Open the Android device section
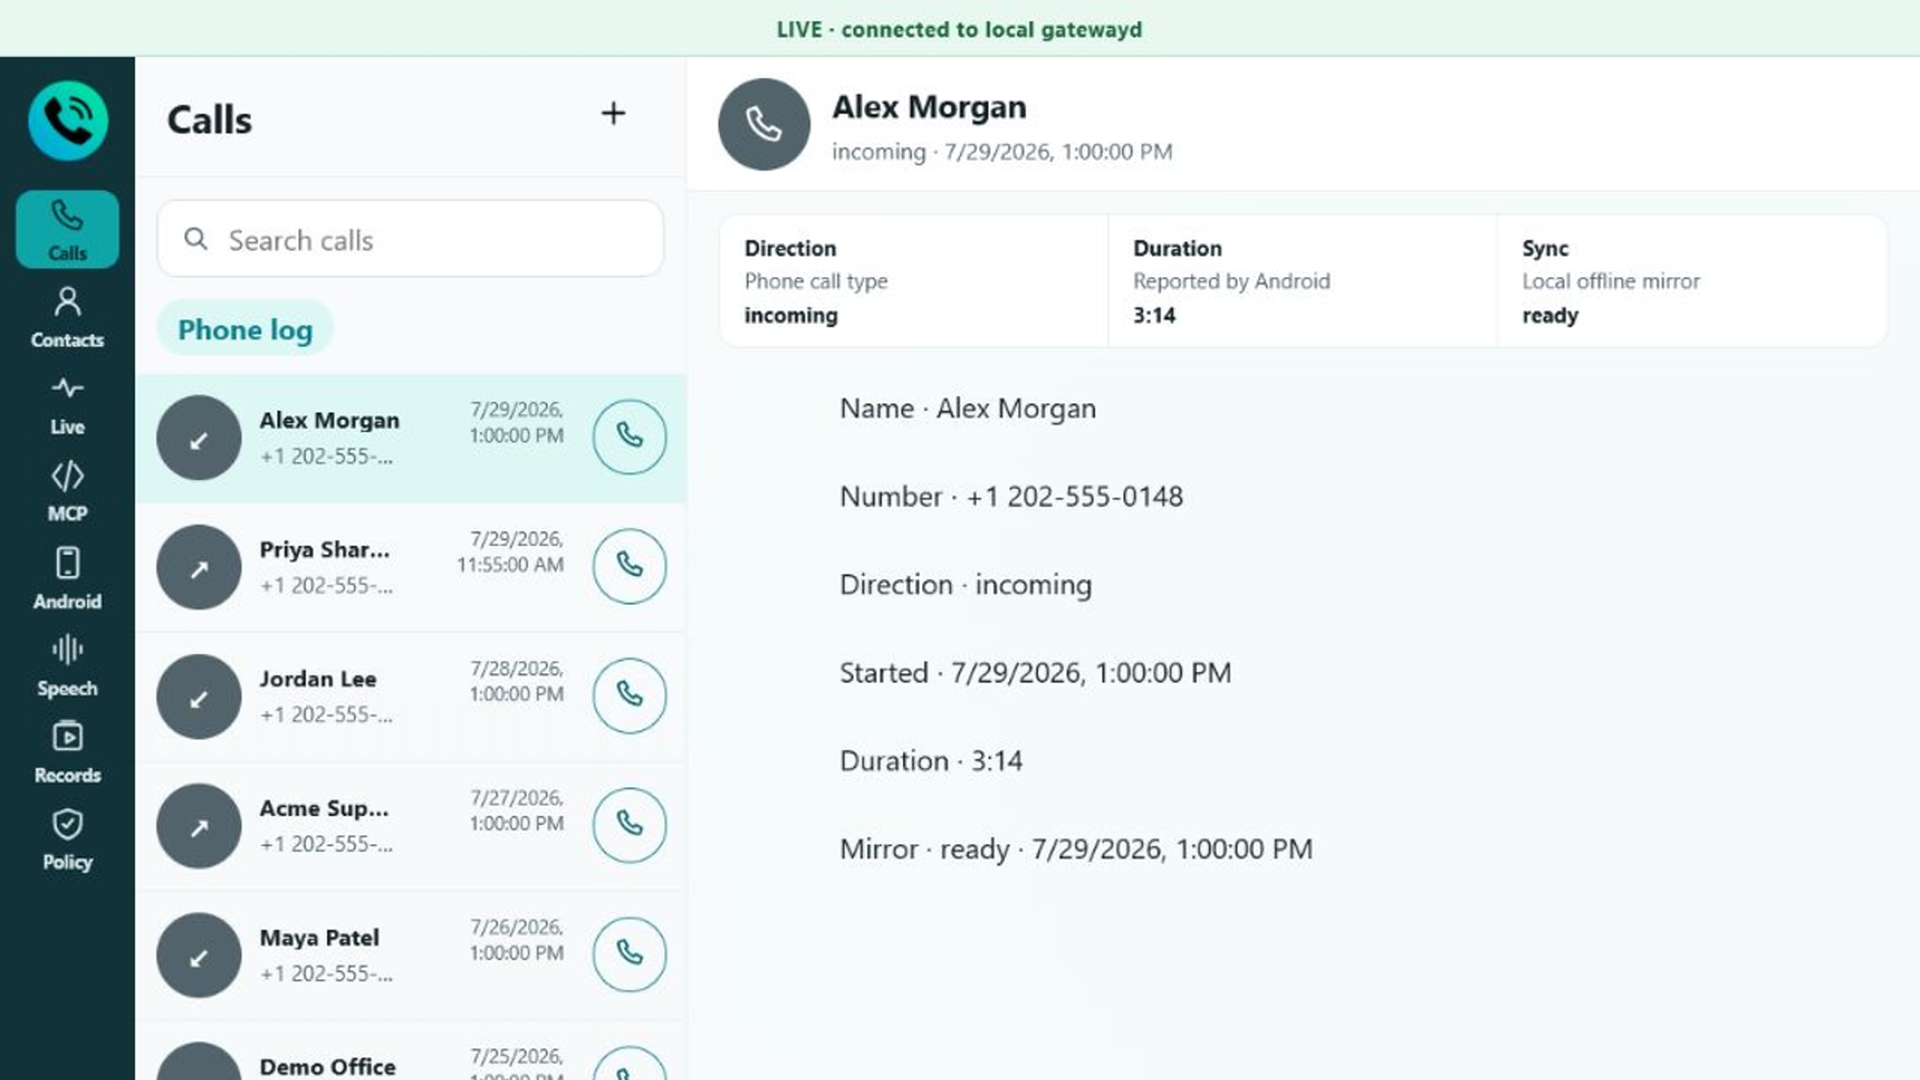1920x1080 pixels. pyautogui.click(x=67, y=578)
